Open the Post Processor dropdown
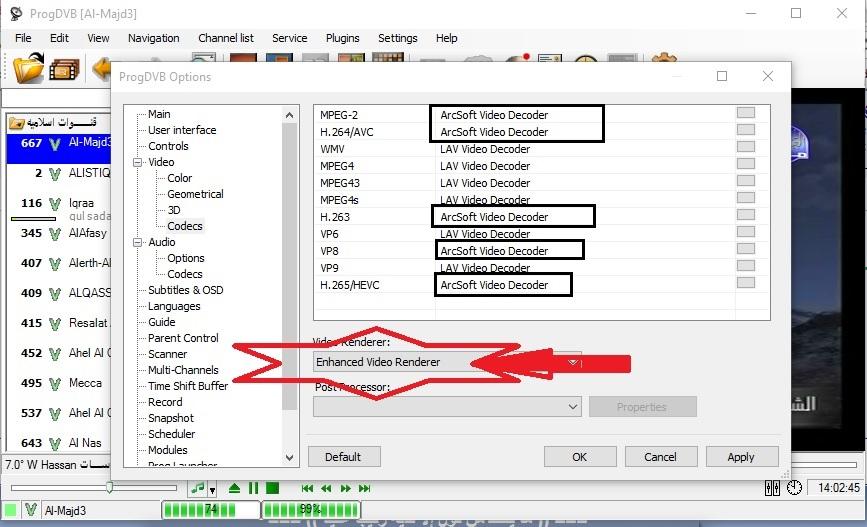This screenshot has width=867, height=527. click(x=447, y=407)
